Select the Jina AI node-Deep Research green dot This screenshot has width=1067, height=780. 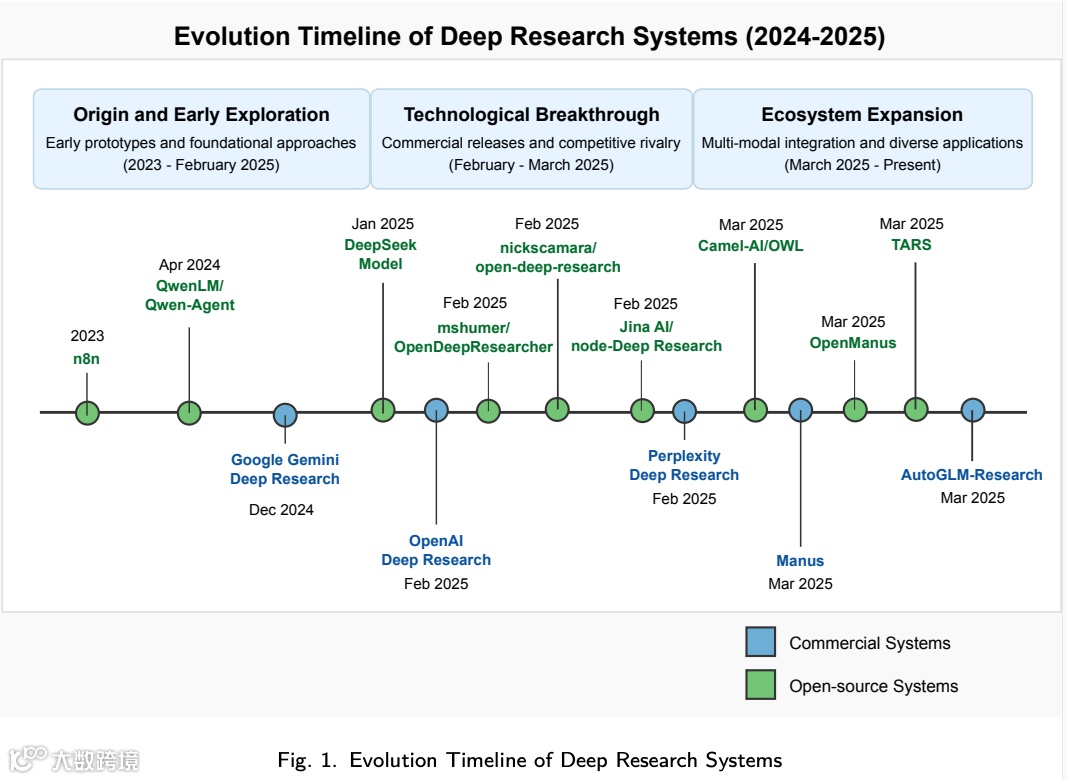pos(642,410)
